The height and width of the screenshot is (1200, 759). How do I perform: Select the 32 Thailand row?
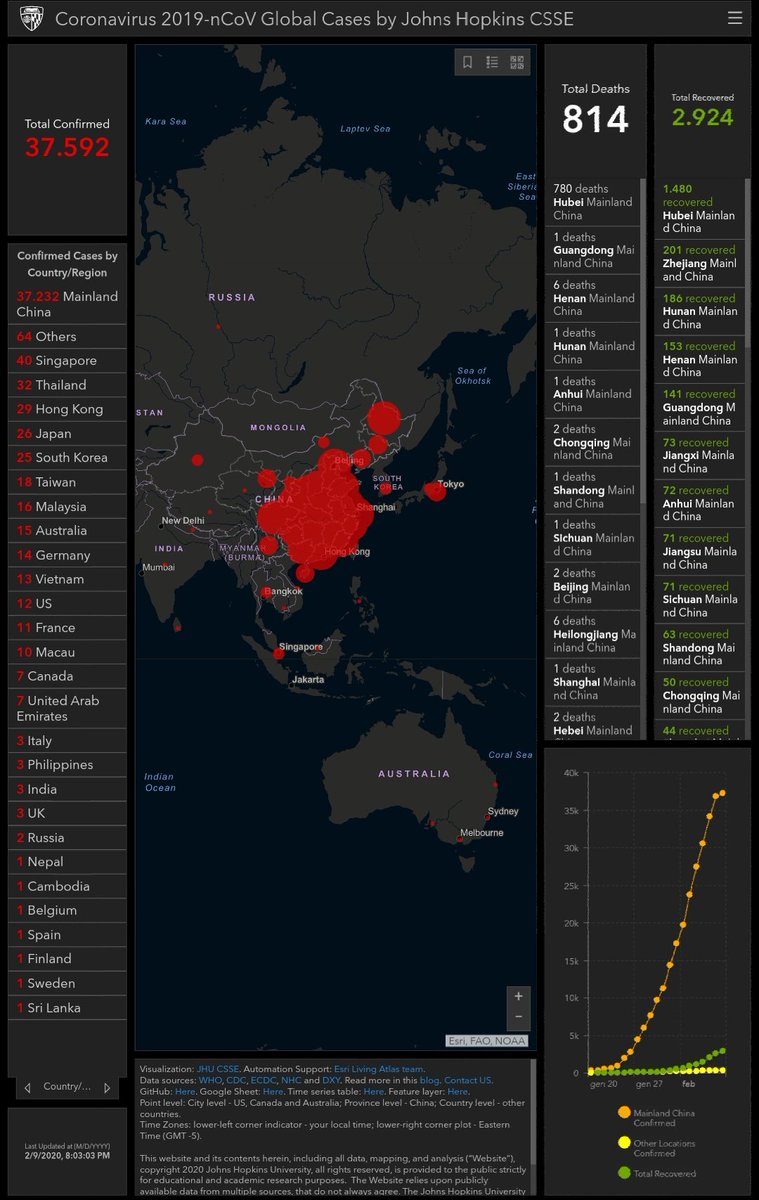[x=67, y=385]
